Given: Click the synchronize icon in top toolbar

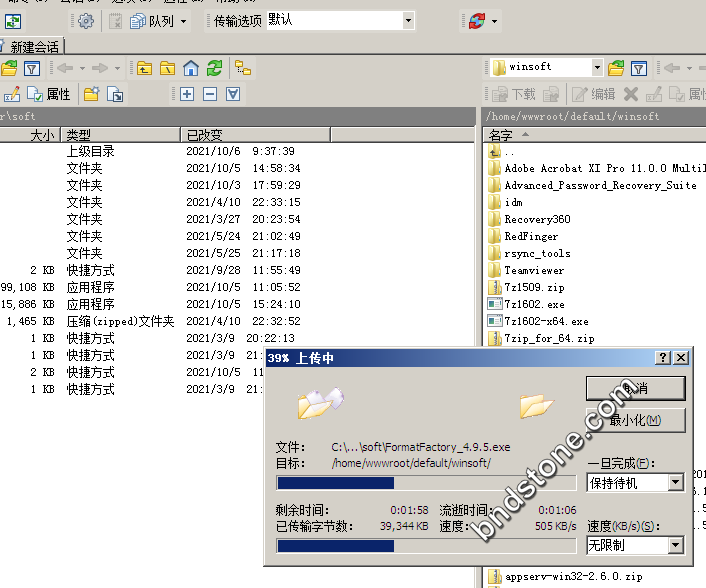Looking at the screenshot, I should pyautogui.click(x=15, y=21).
